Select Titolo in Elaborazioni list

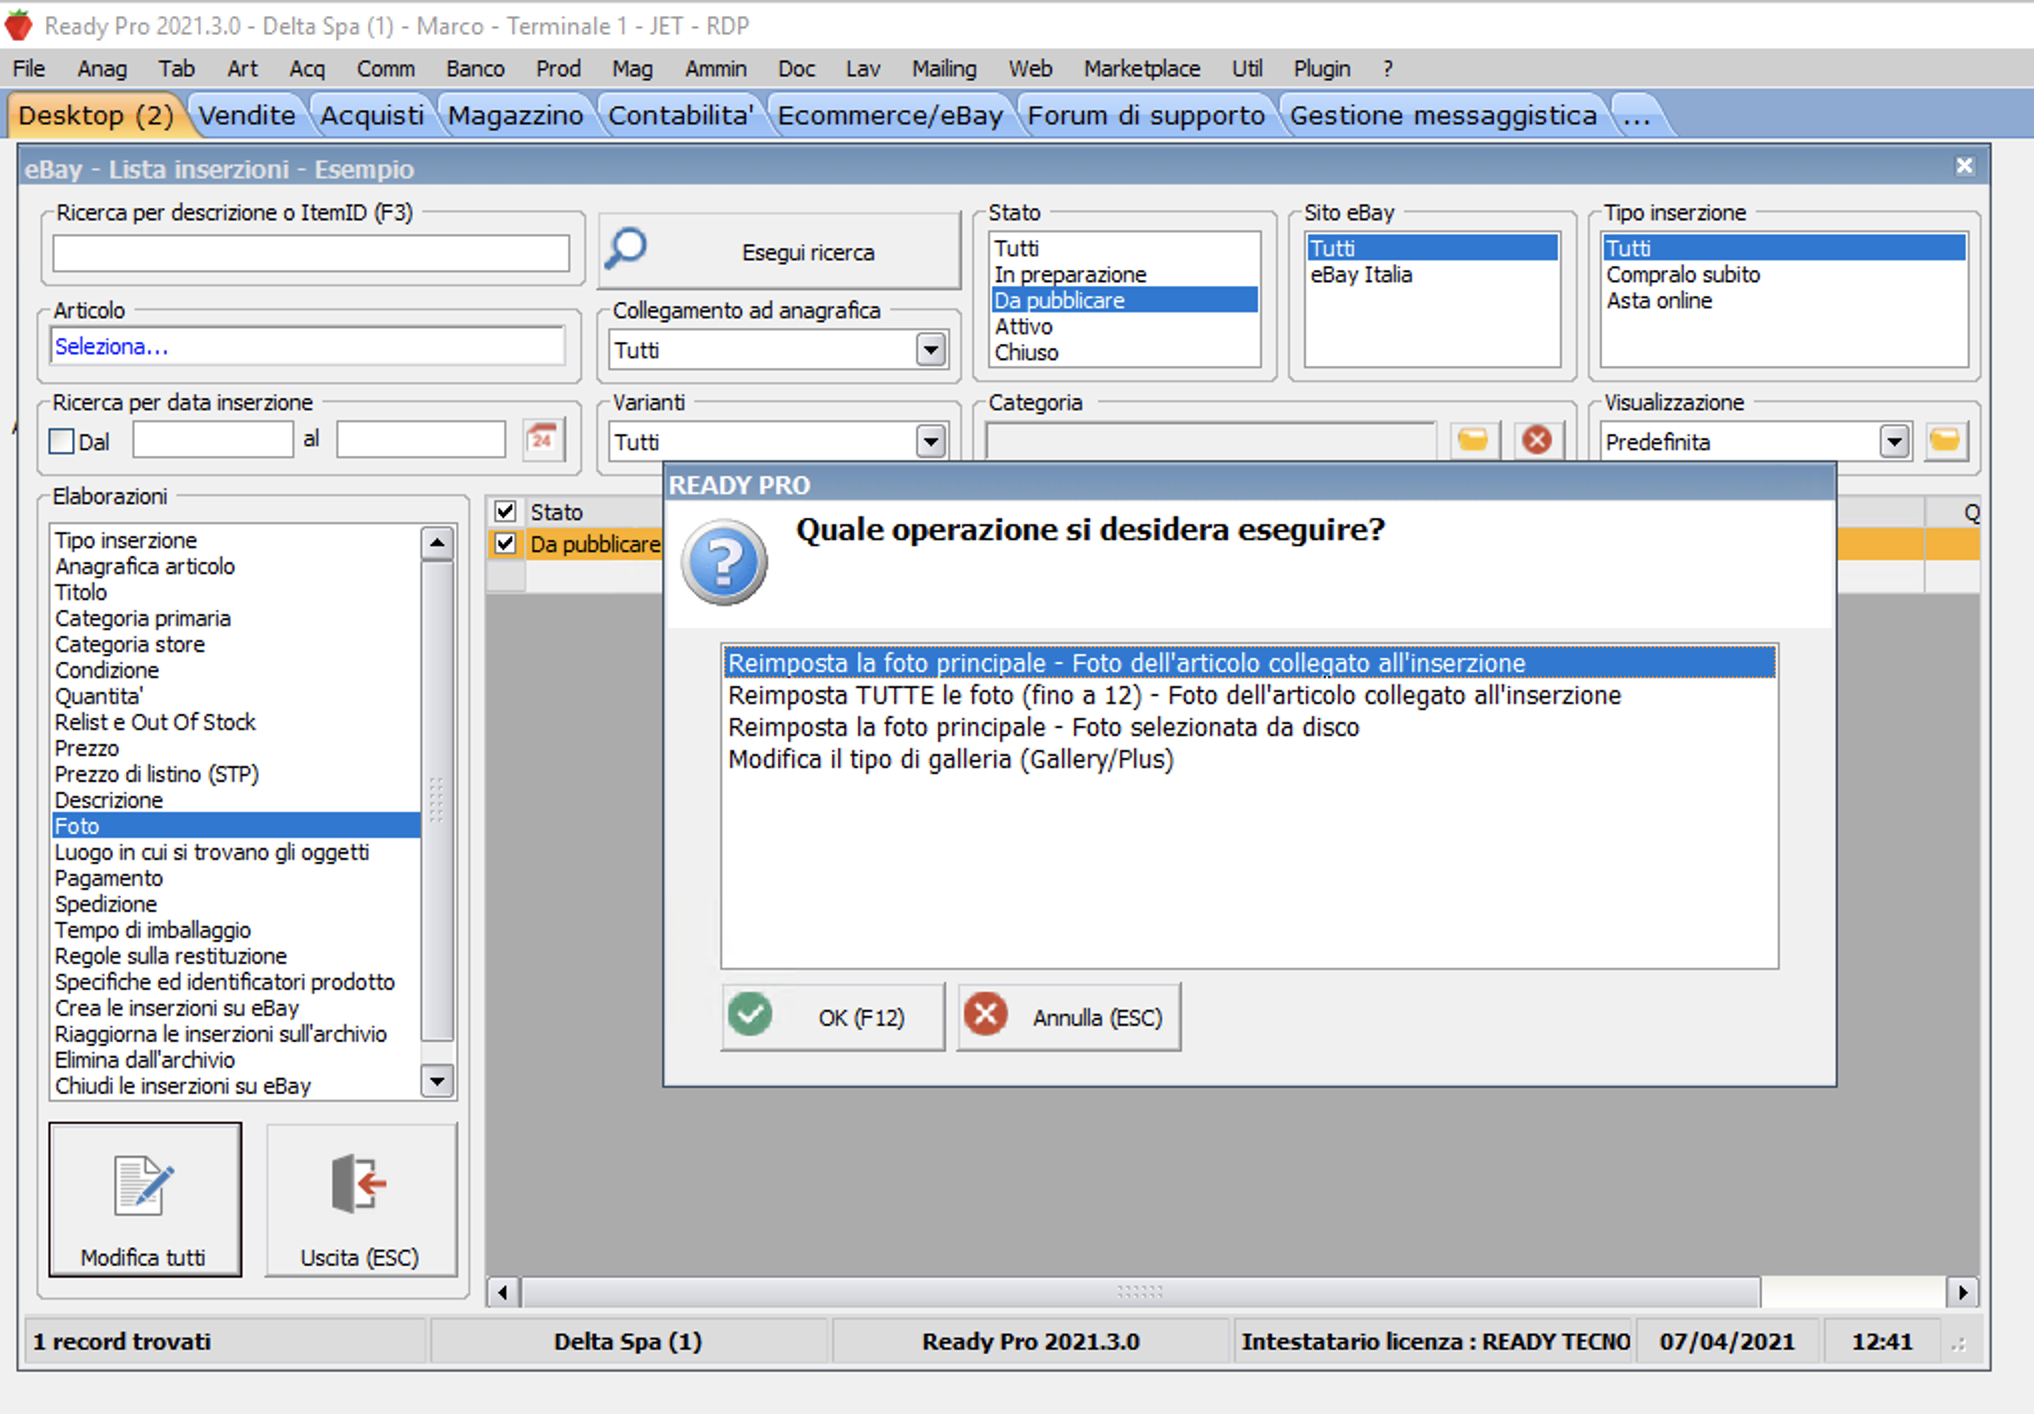(236, 592)
